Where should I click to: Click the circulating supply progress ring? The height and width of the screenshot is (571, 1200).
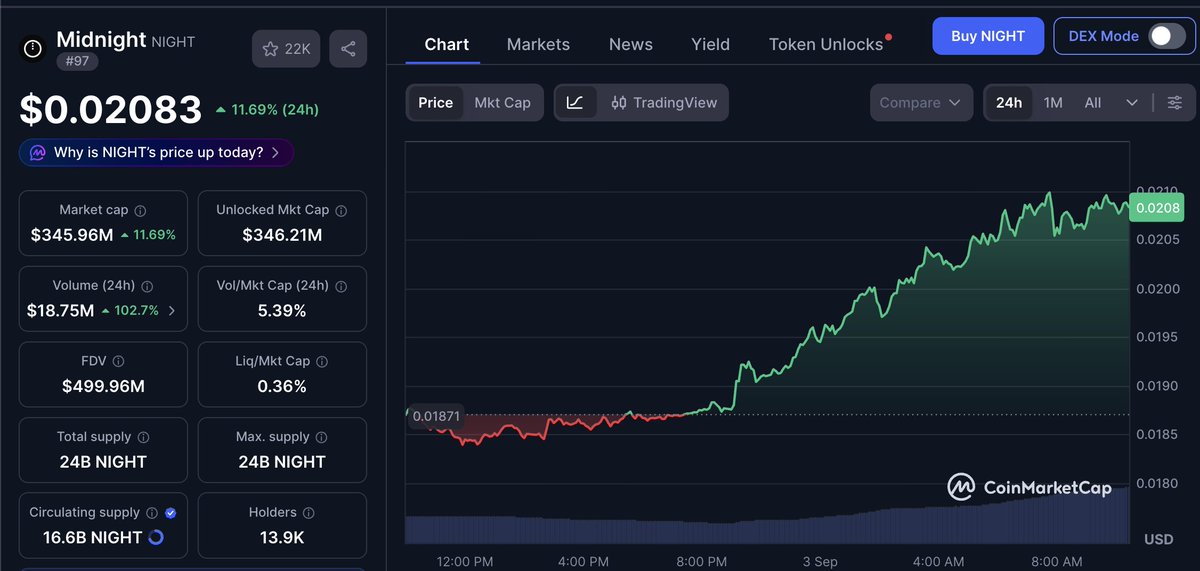coord(156,538)
